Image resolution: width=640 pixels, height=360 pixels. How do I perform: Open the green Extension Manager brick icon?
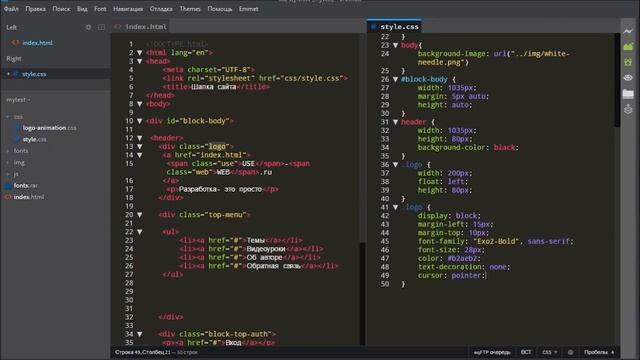click(628, 47)
